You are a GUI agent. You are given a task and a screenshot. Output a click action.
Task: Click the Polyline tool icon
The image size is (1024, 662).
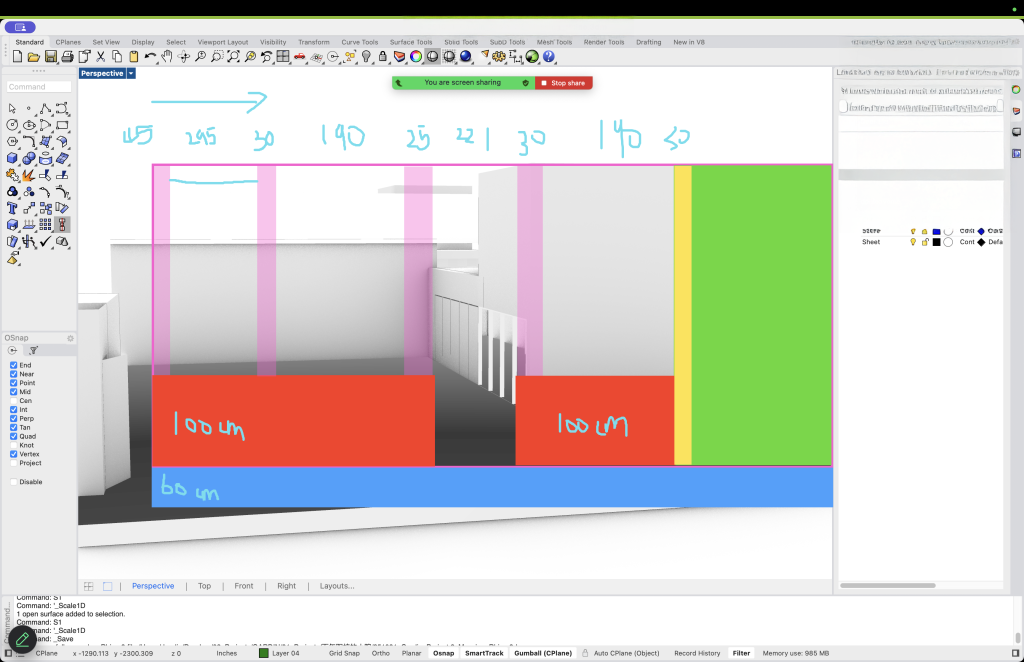coord(46,108)
